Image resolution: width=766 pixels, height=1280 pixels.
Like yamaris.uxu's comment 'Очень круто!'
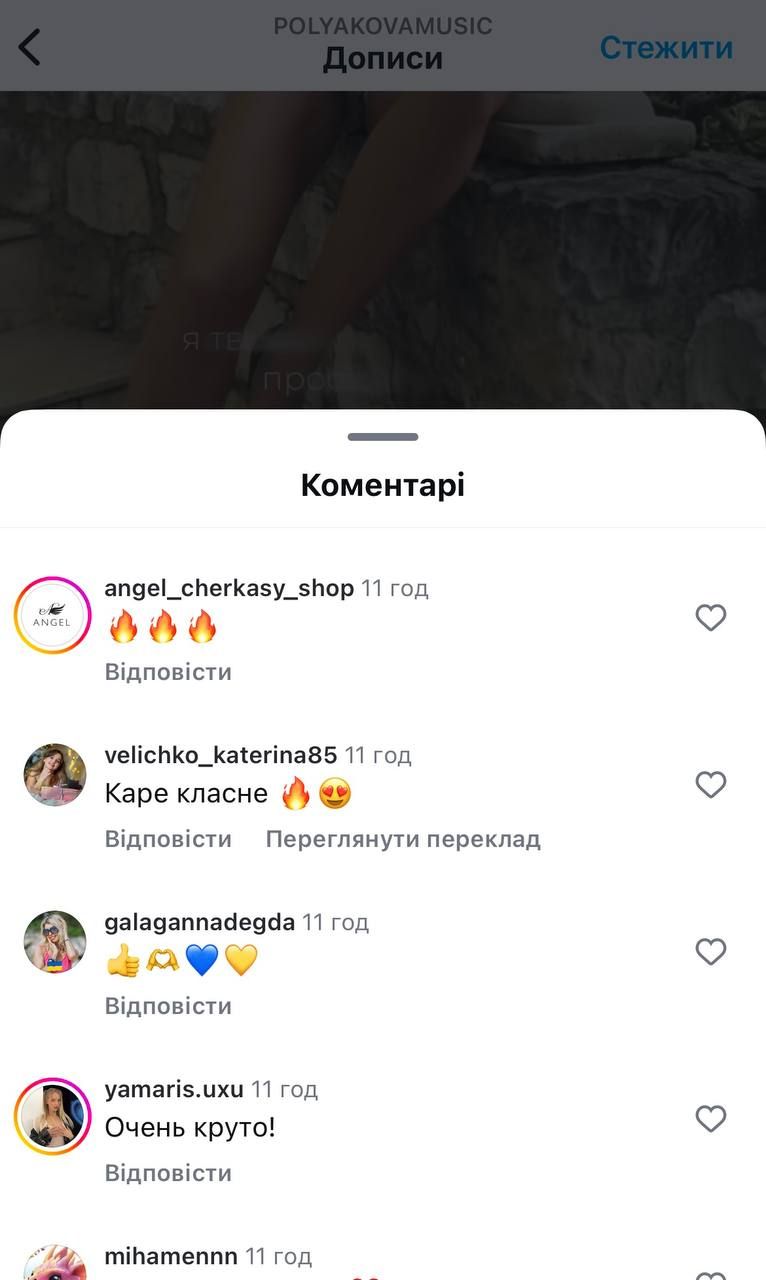[710, 1119]
